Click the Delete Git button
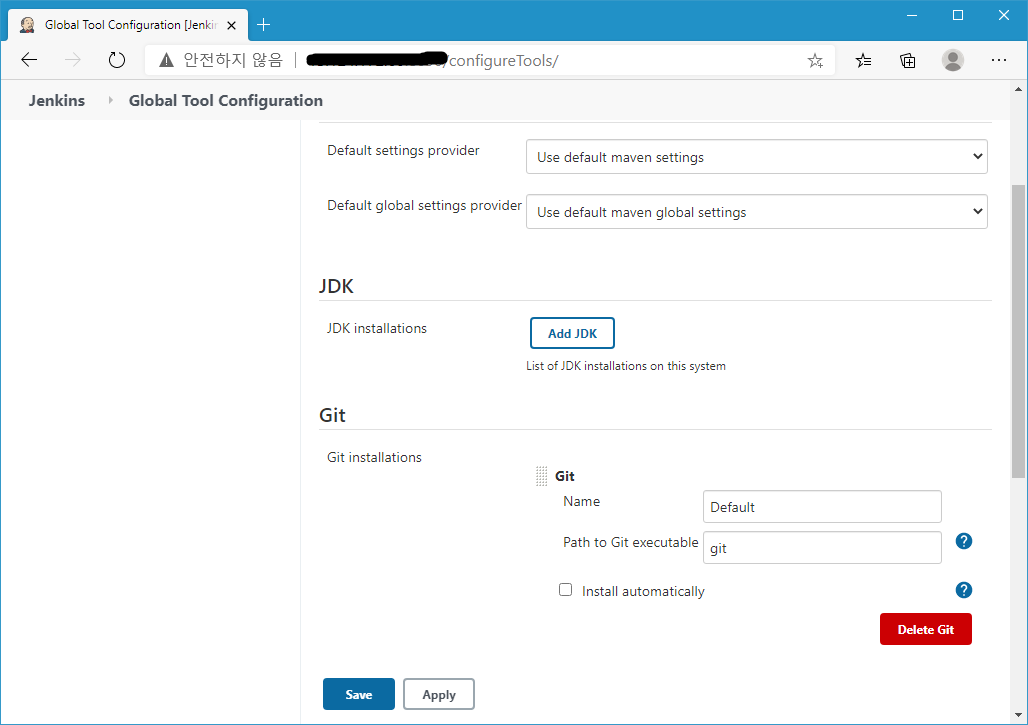 pyautogui.click(x=925, y=629)
